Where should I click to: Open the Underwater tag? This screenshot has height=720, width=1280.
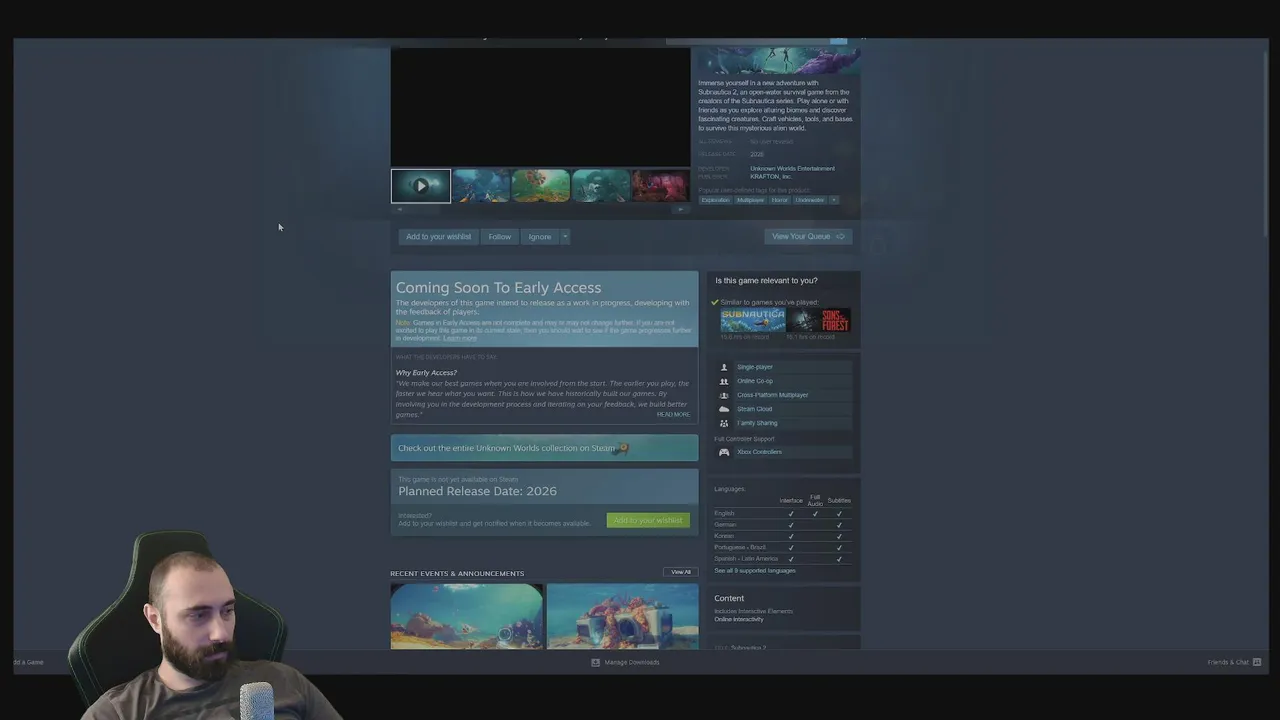coord(809,200)
